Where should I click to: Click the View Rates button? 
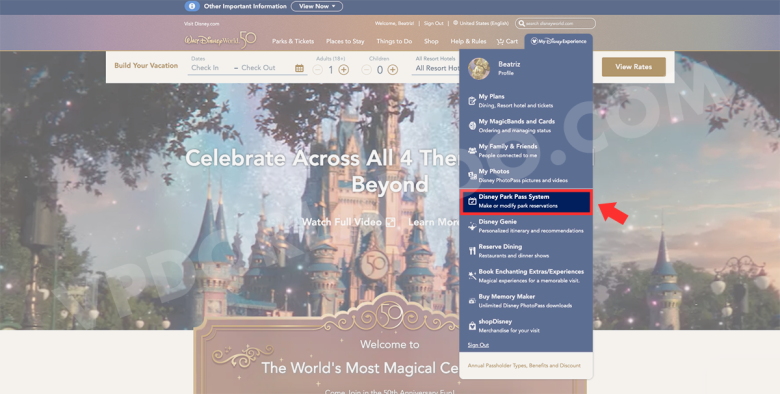click(x=633, y=67)
